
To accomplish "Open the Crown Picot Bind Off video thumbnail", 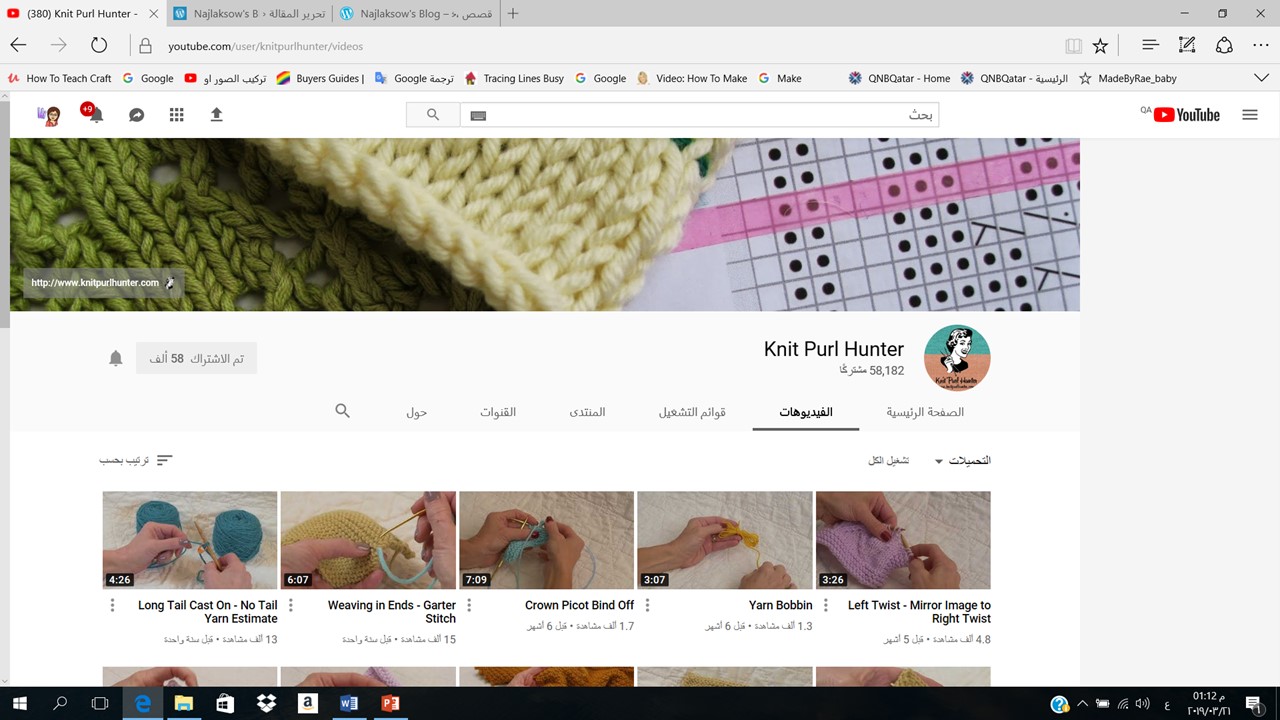I will coord(546,540).
